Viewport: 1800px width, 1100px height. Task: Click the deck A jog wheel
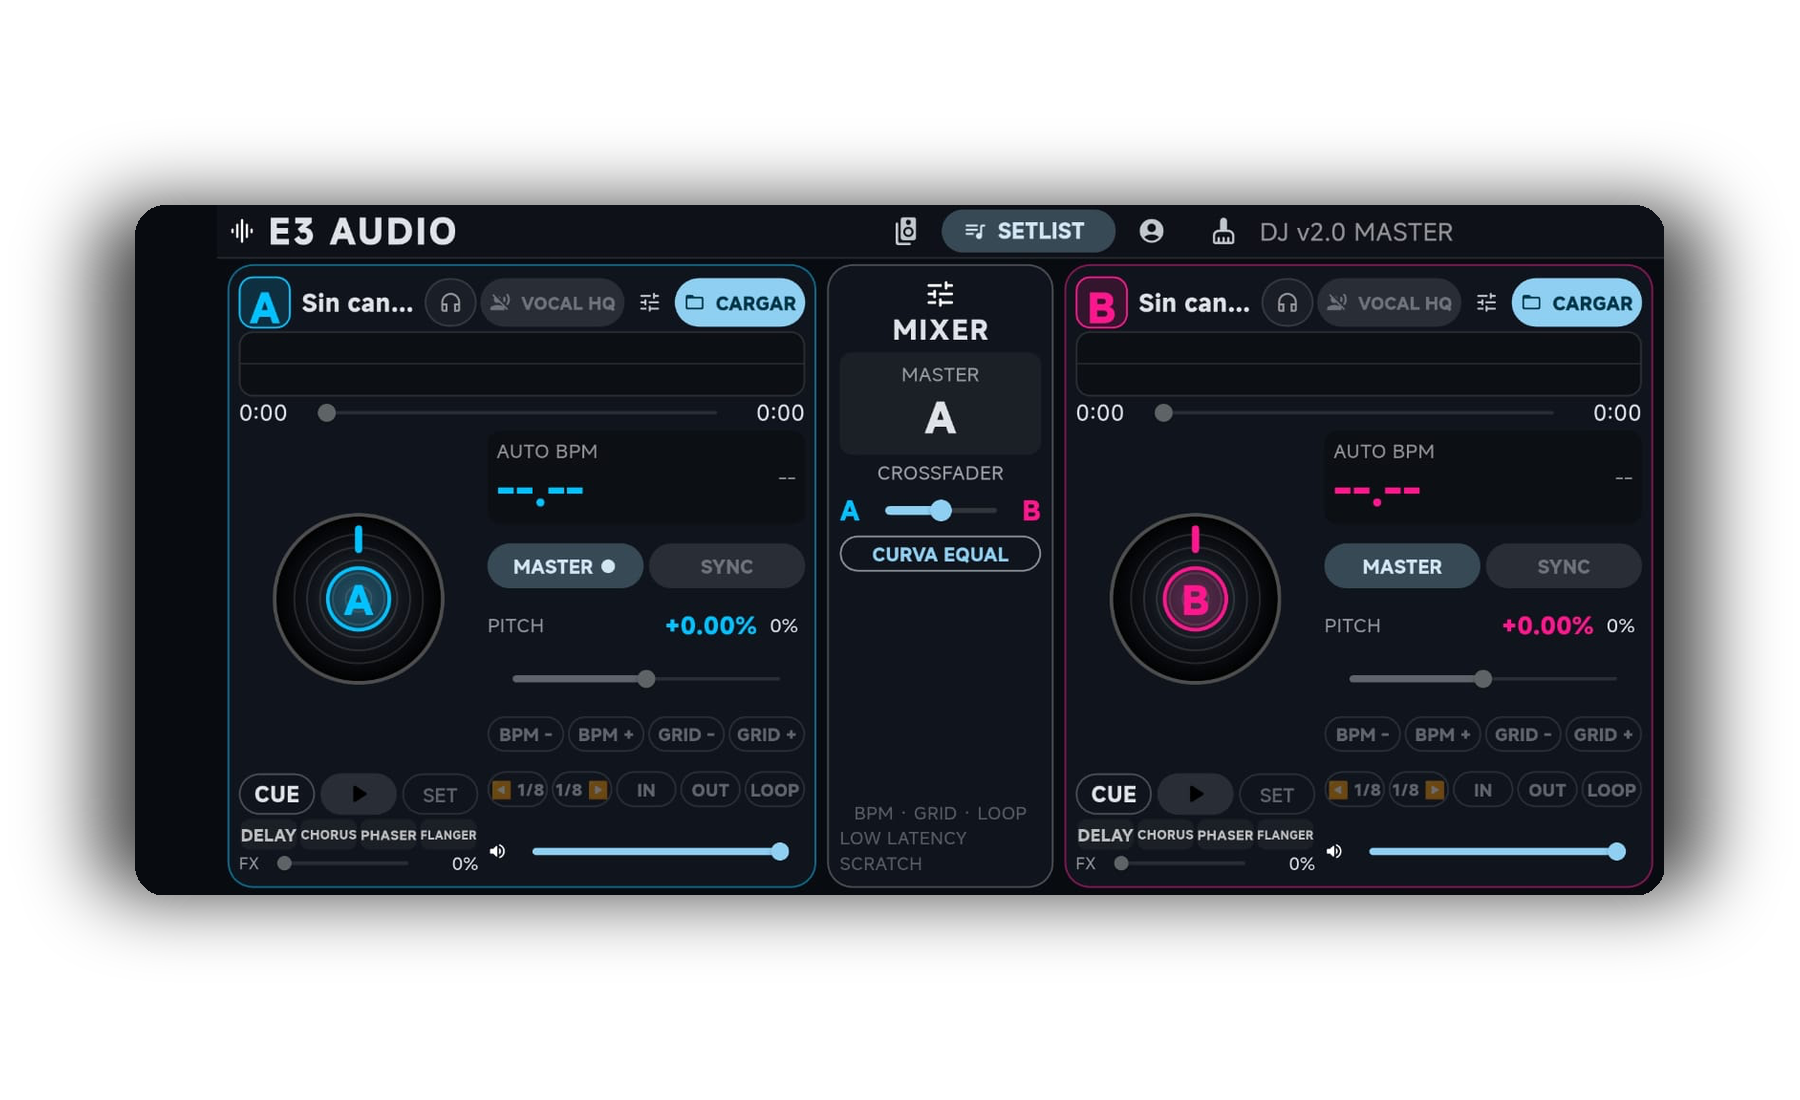[x=358, y=599]
